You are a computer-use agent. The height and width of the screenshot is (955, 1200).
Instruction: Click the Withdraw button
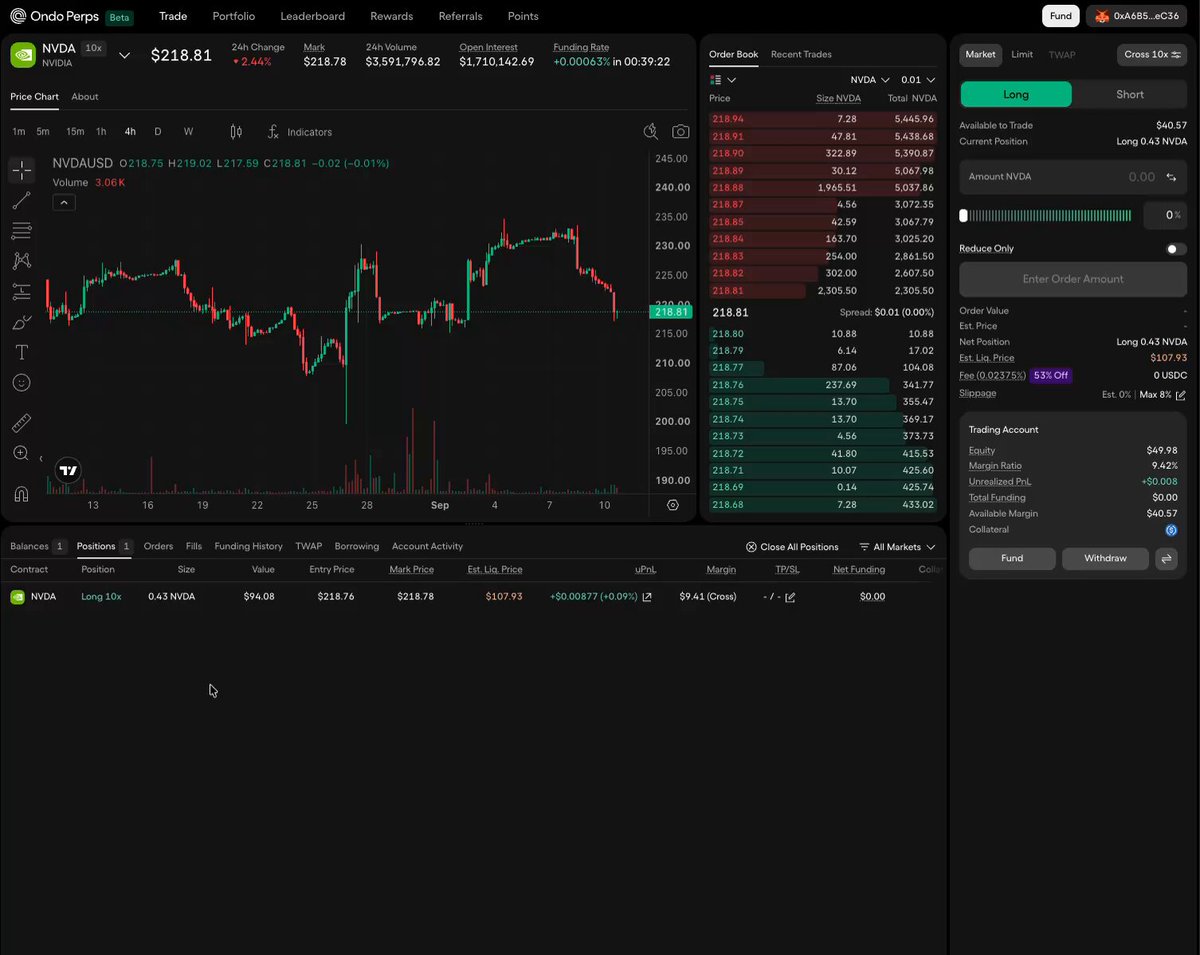click(1105, 558)
